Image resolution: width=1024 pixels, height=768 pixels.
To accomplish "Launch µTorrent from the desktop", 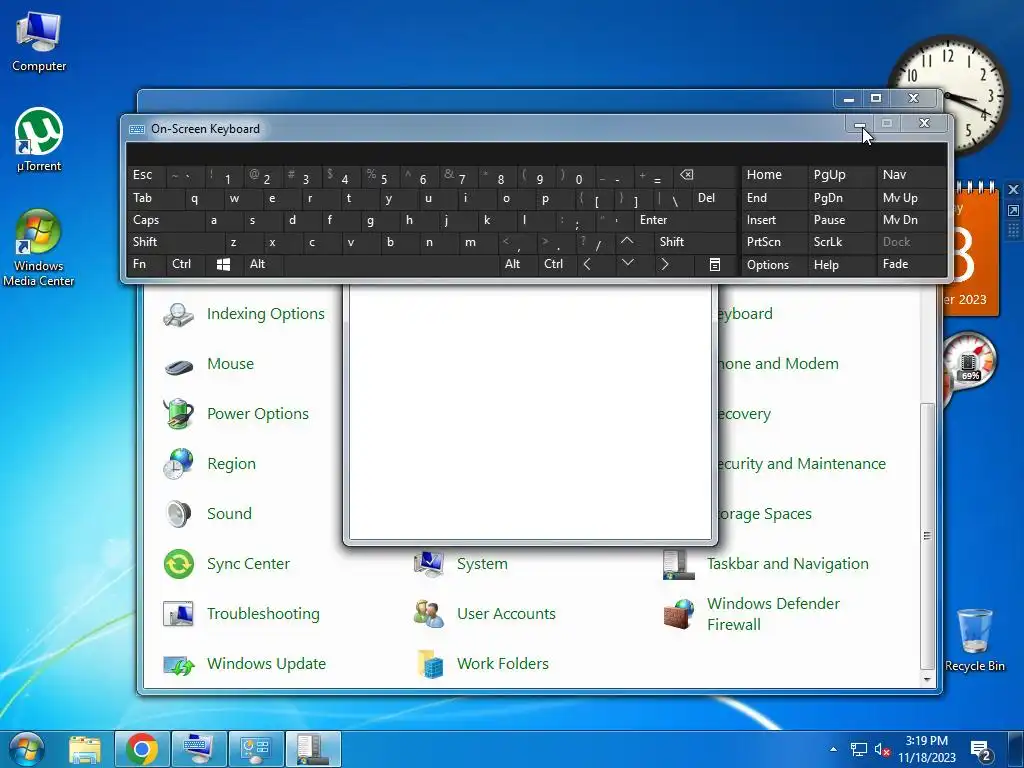I will [x=39, y=140].
